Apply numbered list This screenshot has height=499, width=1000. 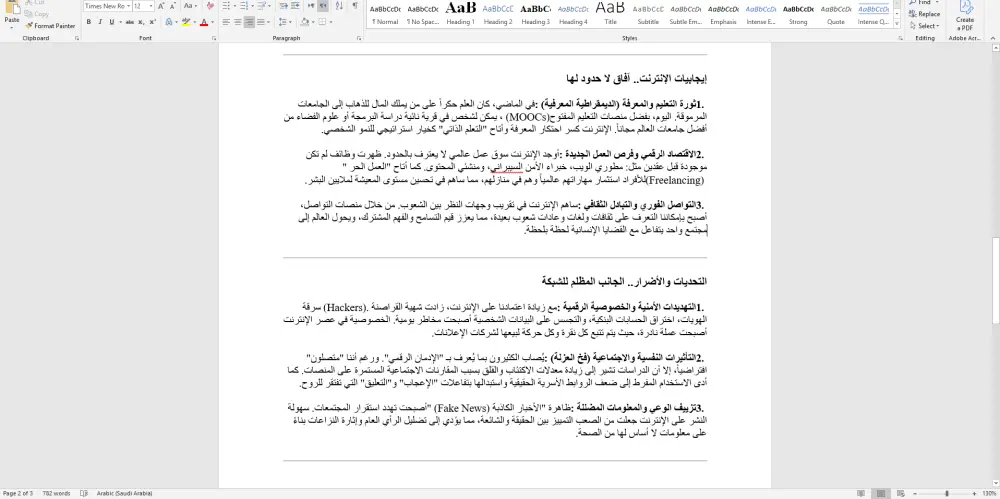point(246,6)
